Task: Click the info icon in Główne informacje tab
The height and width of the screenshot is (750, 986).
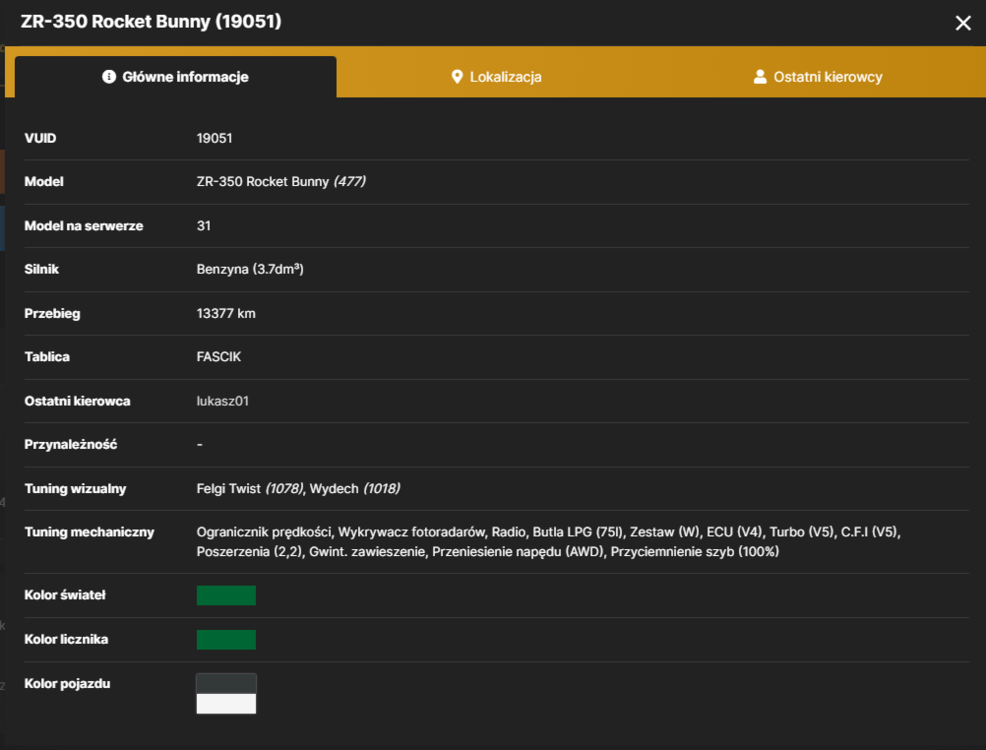Action: tap(109, 77)
